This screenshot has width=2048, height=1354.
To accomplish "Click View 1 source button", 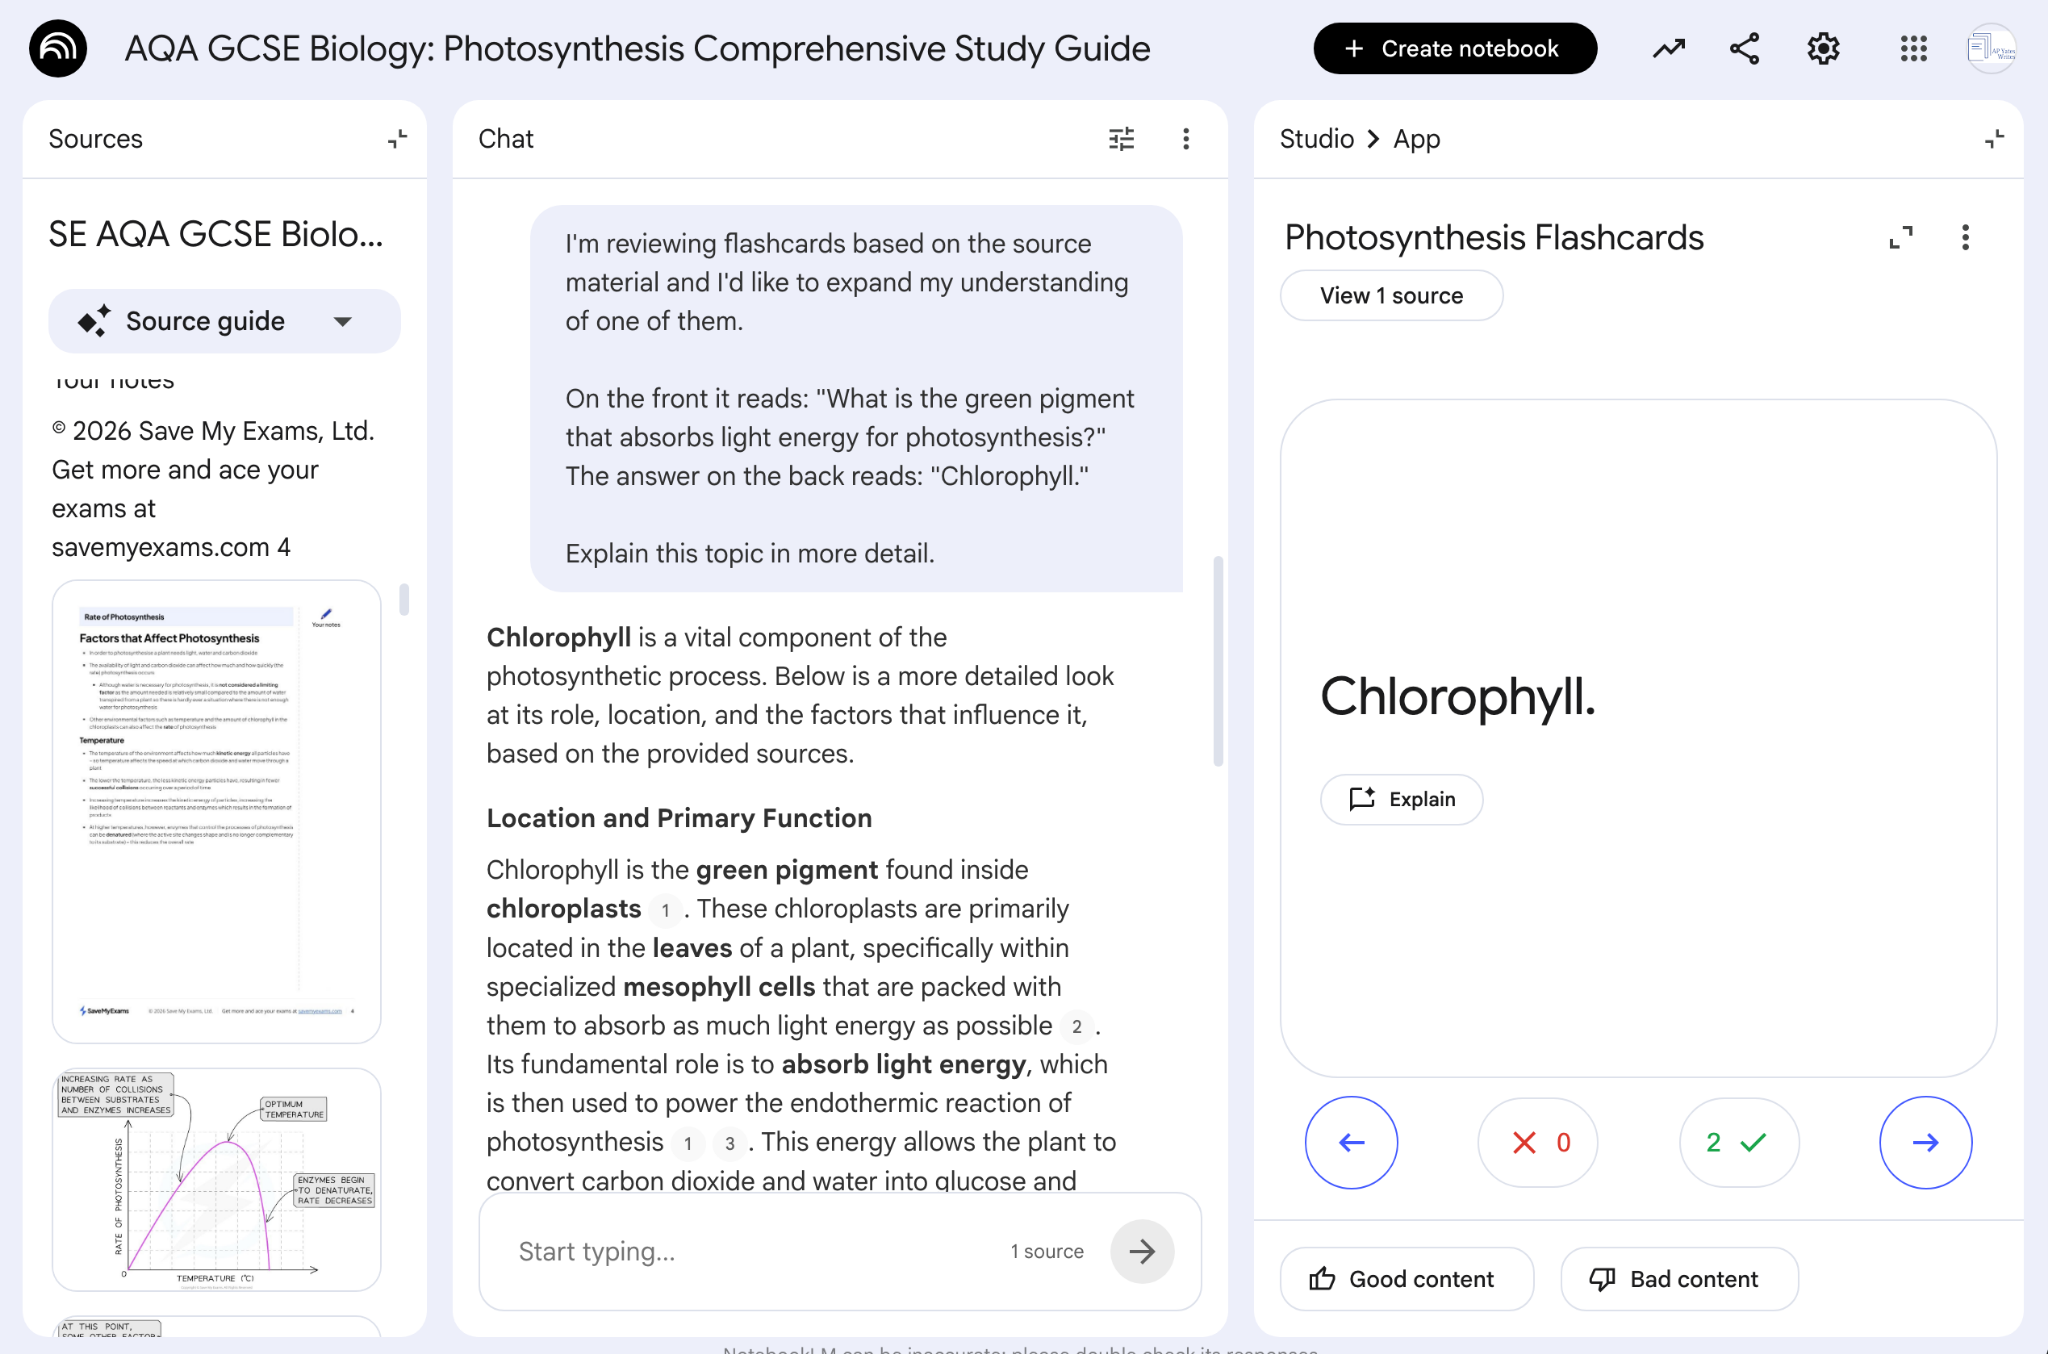I will click(1391, 296).
